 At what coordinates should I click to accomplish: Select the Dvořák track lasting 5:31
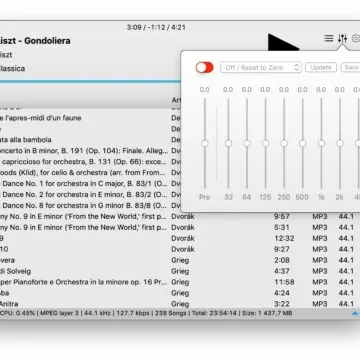click(180, 227)
